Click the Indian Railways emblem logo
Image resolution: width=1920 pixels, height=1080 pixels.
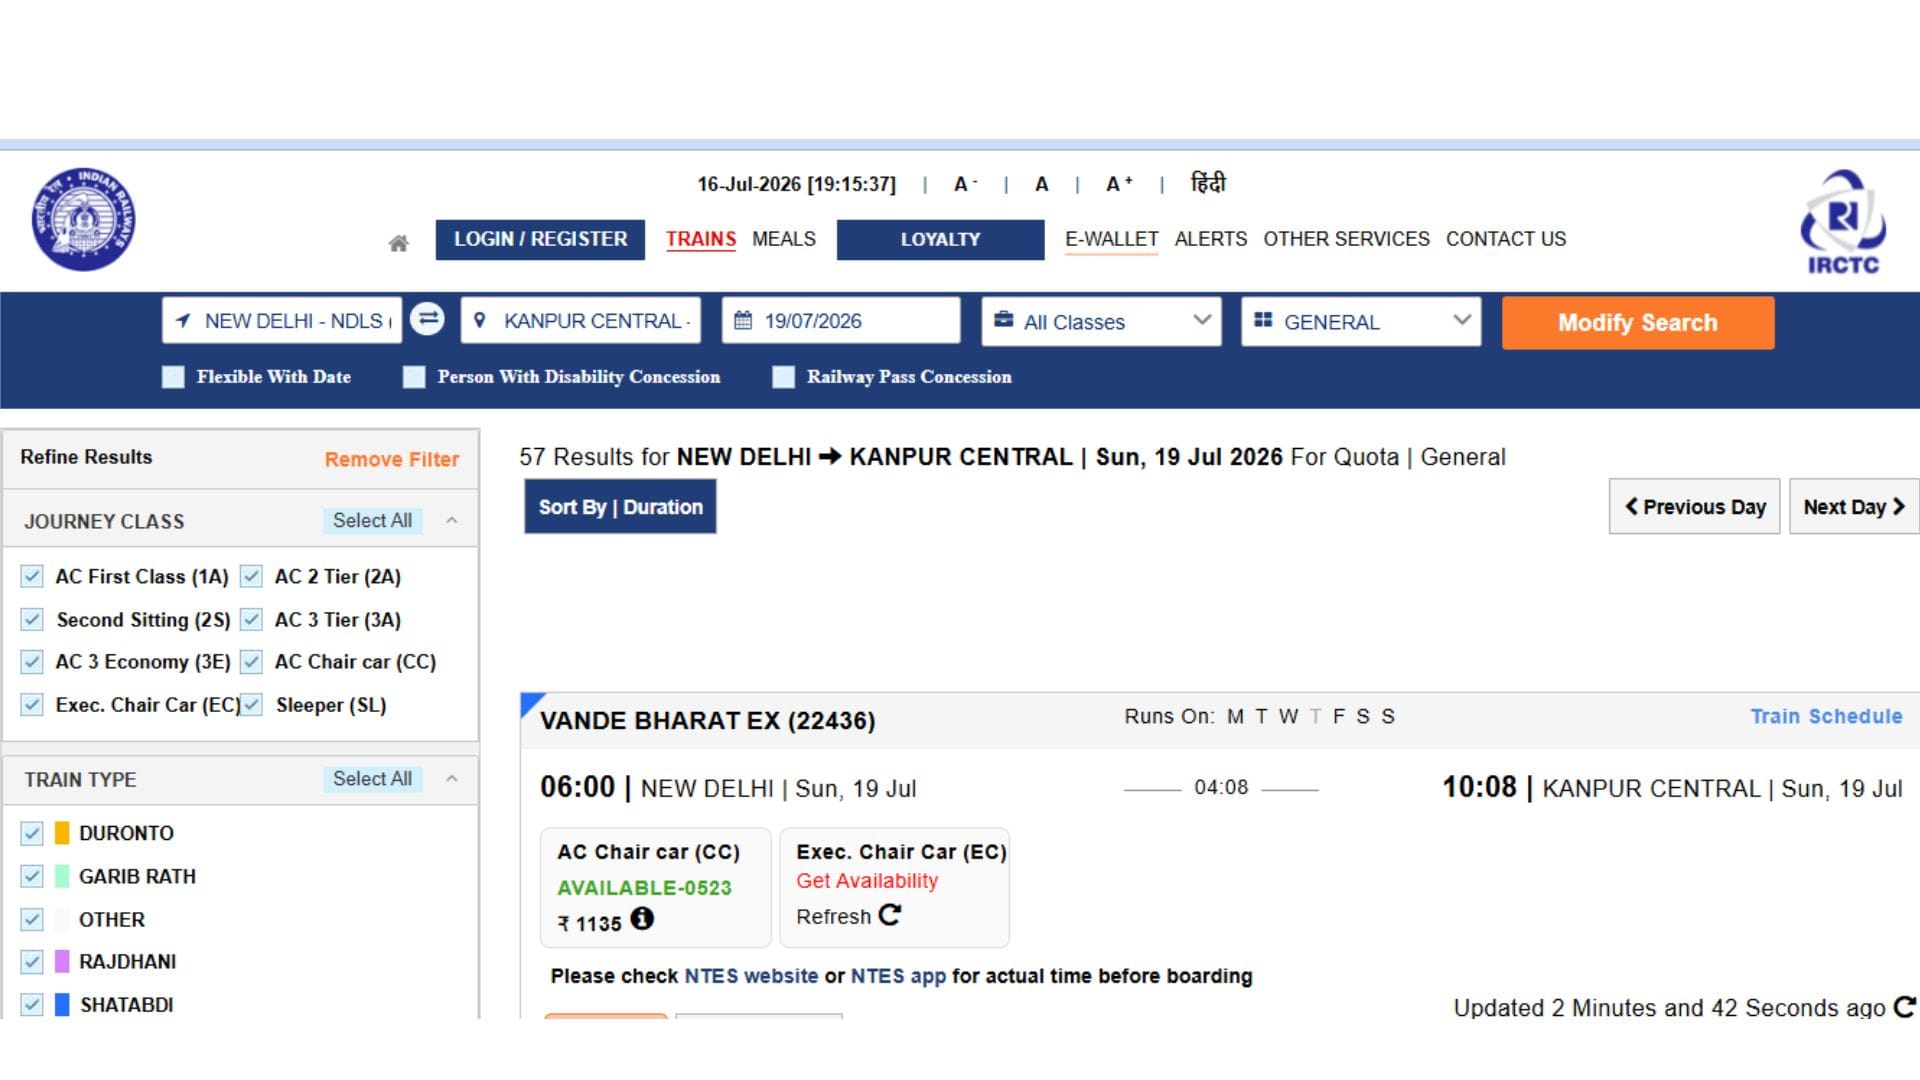84,220
